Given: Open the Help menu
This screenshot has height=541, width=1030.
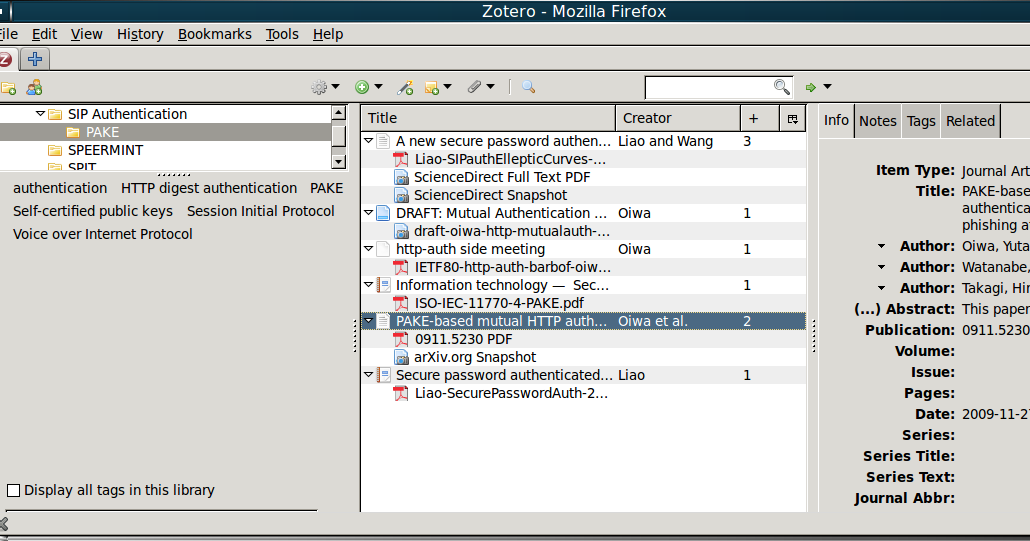Looking at the screenshot, I should coord(328,34).
